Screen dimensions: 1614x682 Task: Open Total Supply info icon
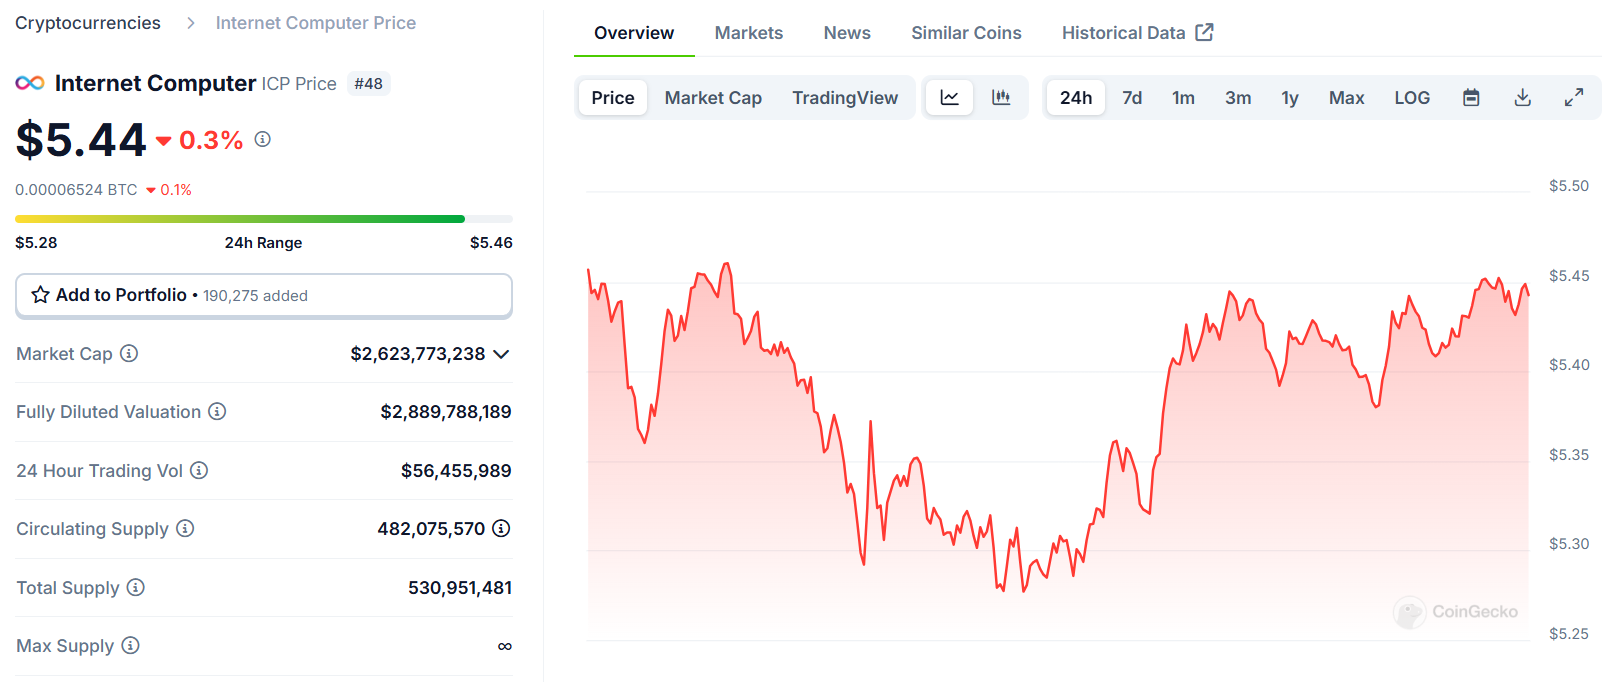point(136,587)
